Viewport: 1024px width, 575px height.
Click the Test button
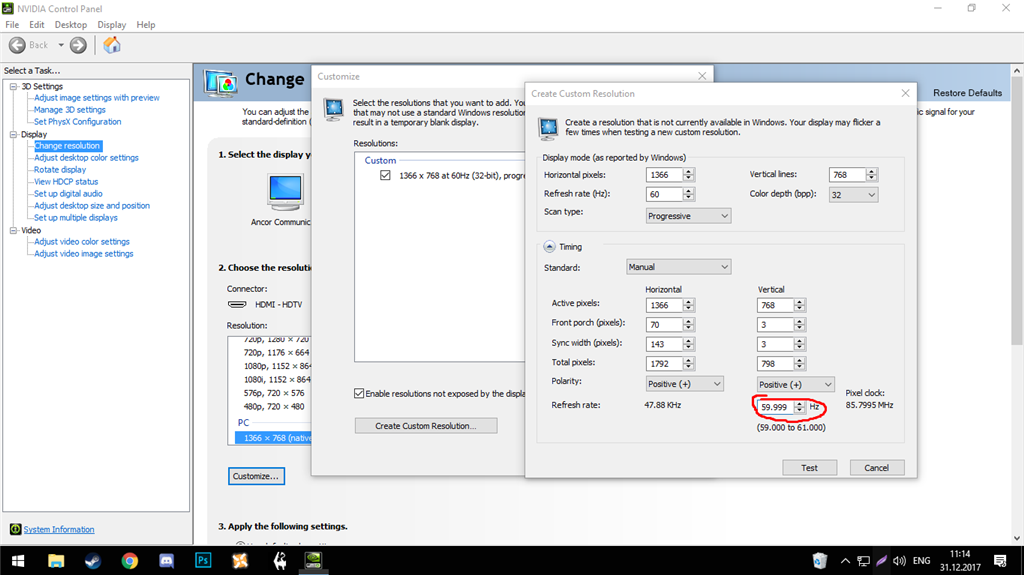pyautogui.click(x=809, y=468)
